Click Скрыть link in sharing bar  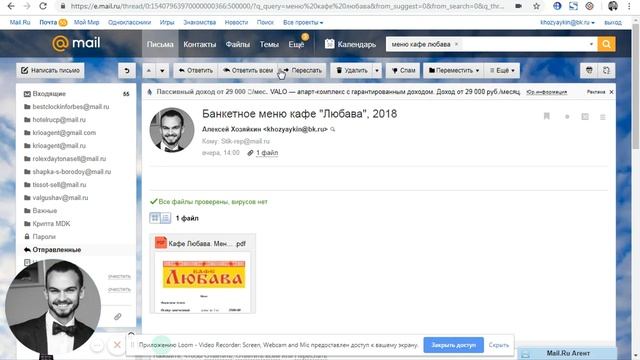pyautogui.click(x=499, y=345)
